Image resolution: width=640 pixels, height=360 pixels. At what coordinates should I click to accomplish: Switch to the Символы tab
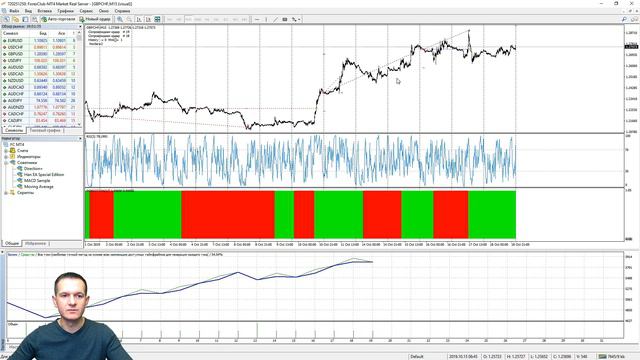[x=14, y=131]
